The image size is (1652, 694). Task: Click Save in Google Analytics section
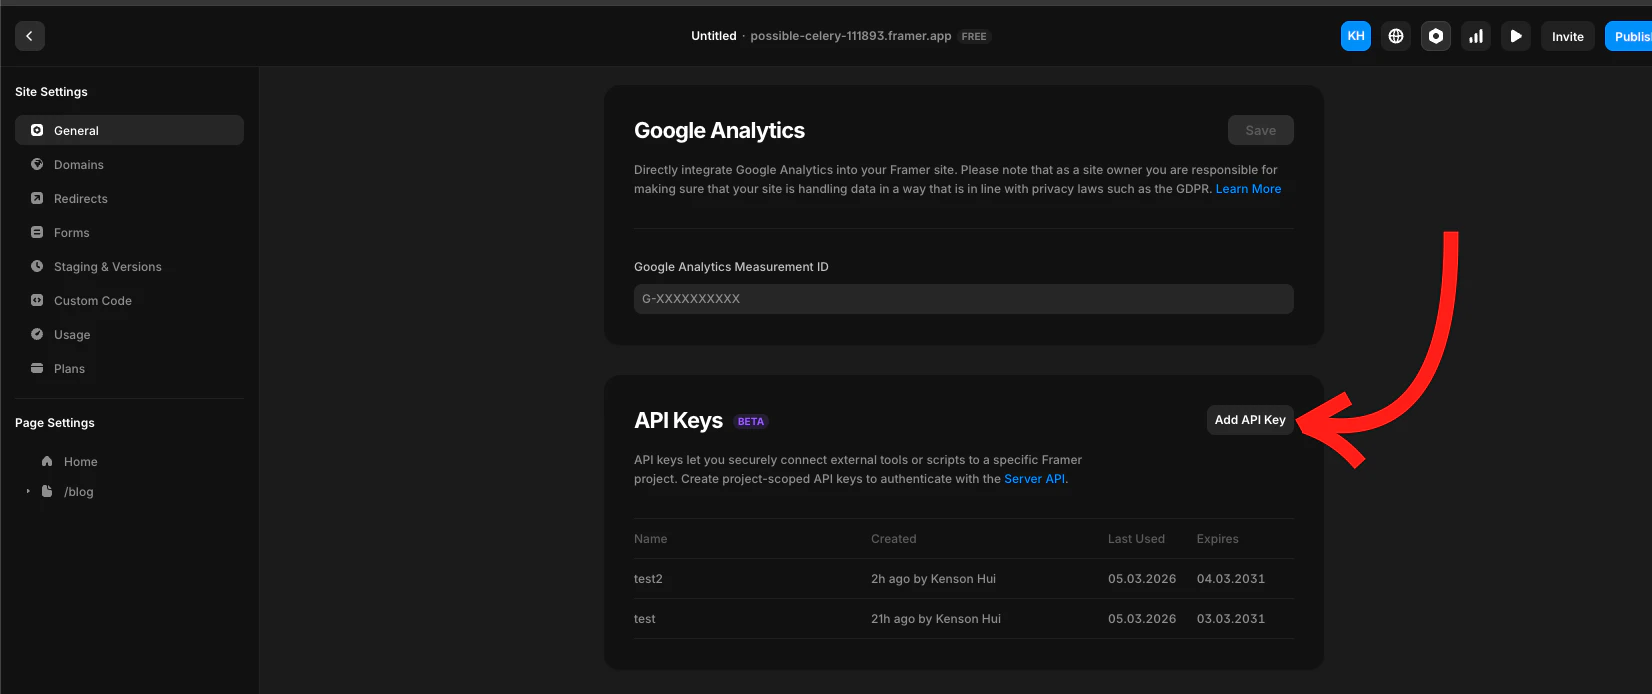tap(1260, 130)
